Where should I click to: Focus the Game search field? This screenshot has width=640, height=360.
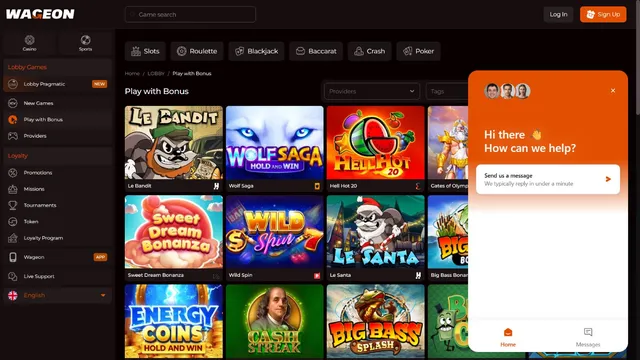click(x=190, y=14)
